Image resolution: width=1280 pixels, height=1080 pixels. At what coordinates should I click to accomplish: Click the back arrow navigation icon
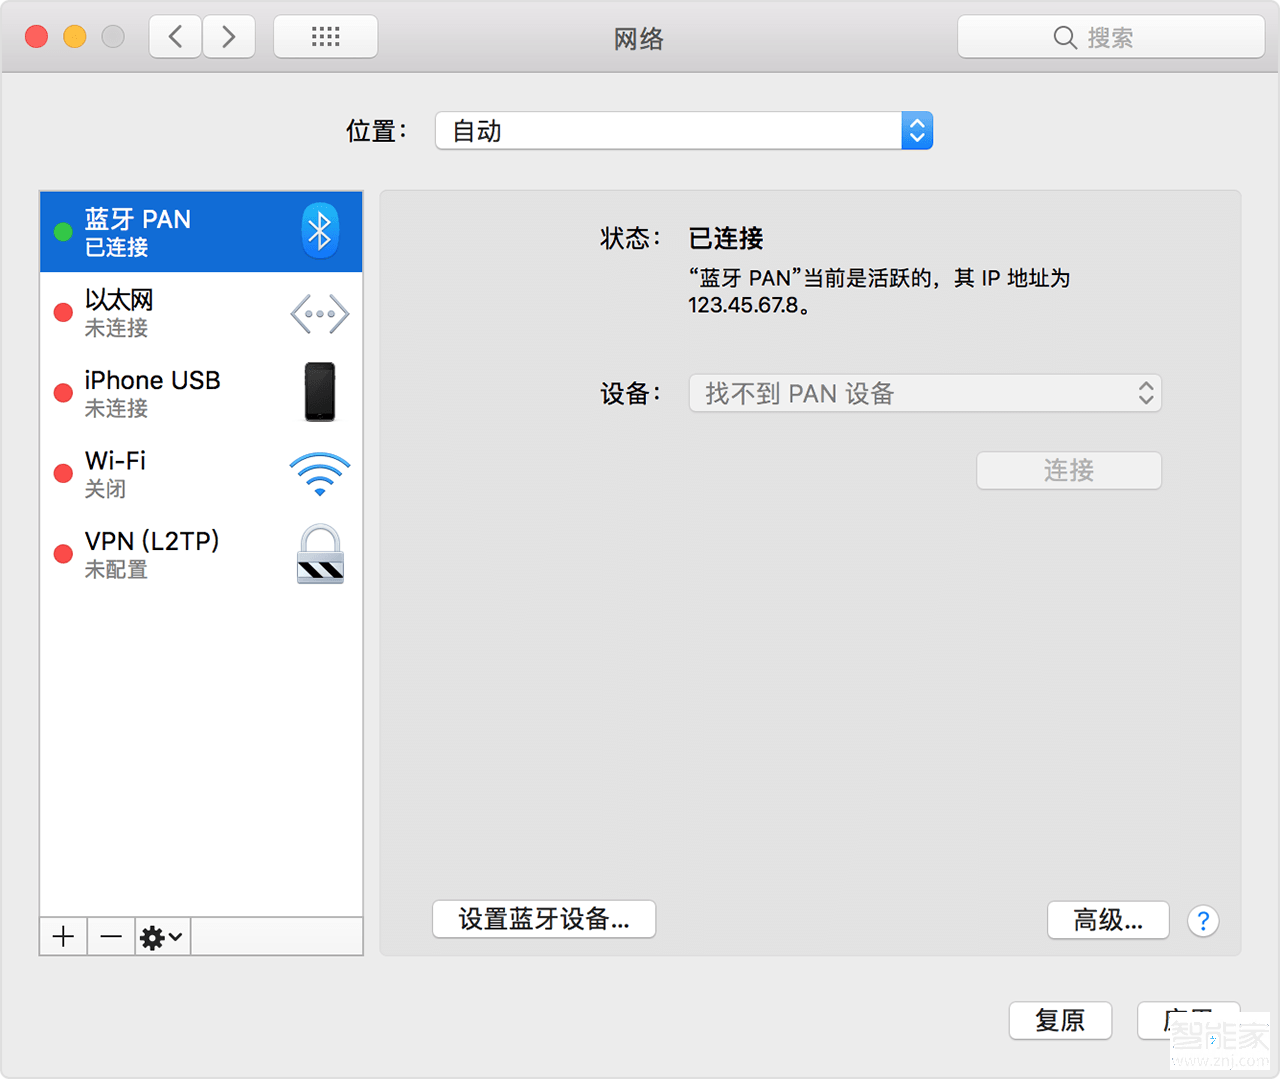click(174, 36)
